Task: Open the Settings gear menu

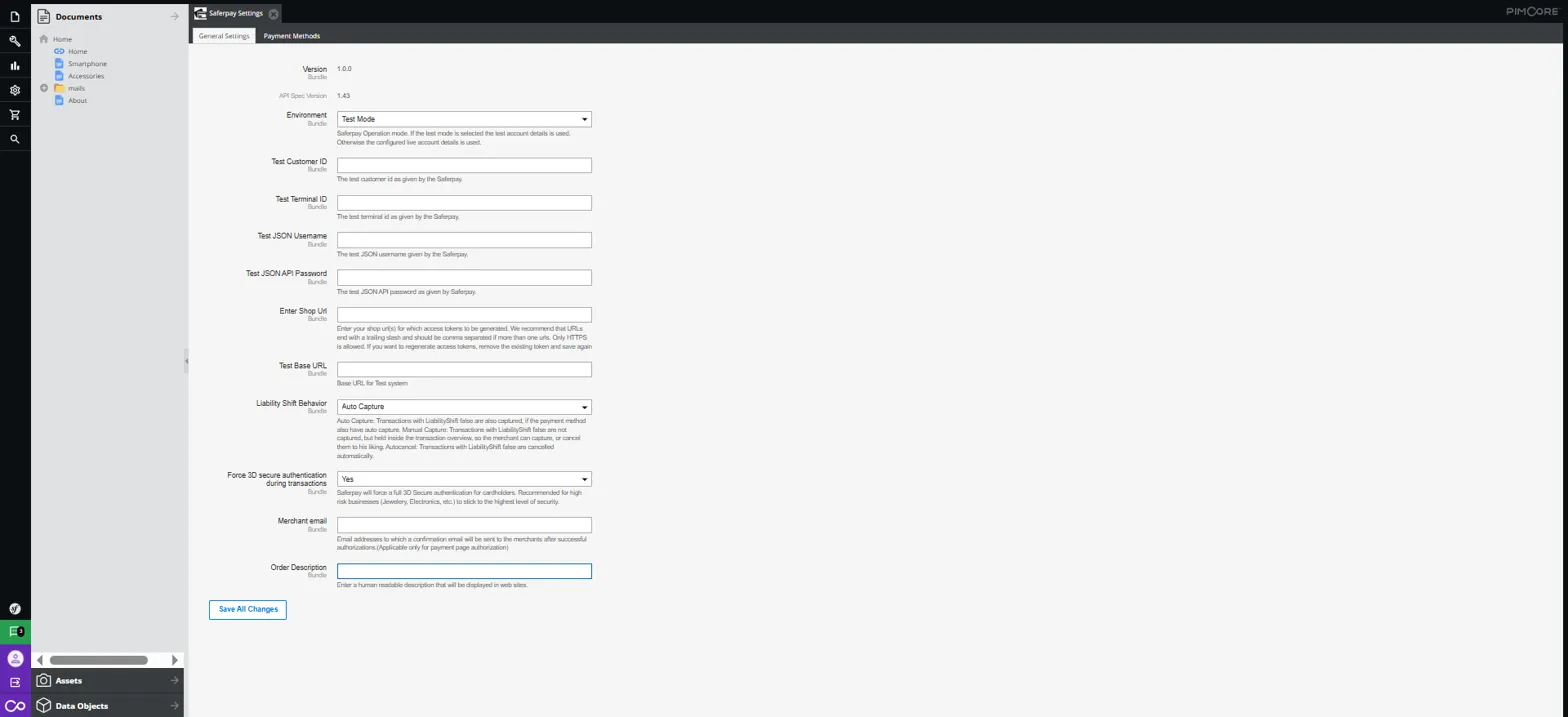Action: [15, 90]
